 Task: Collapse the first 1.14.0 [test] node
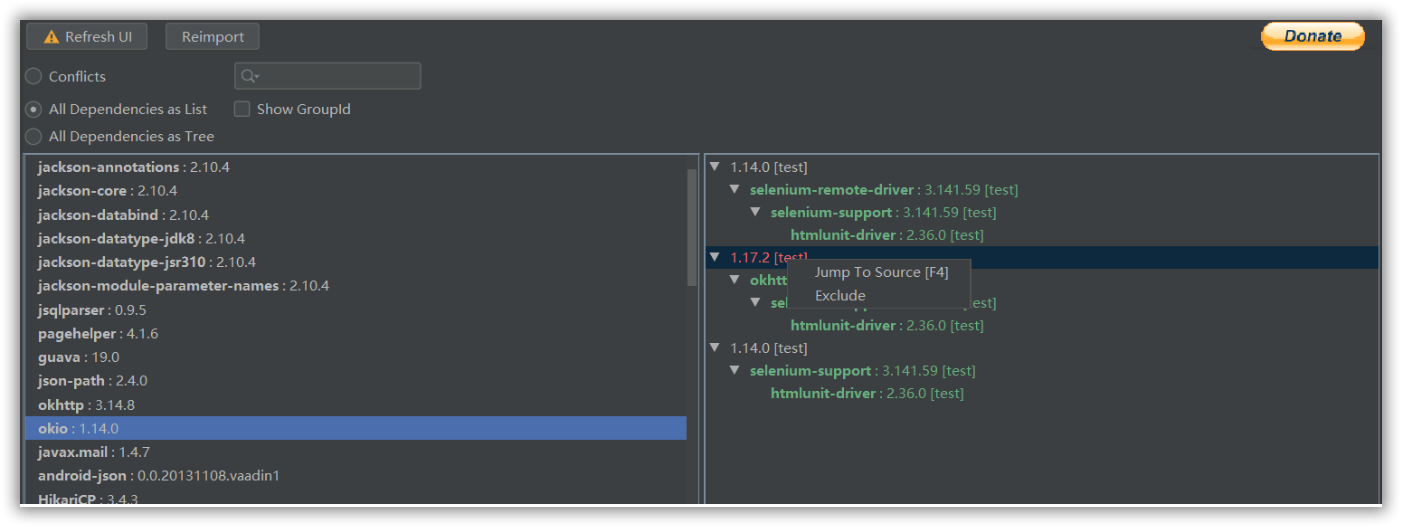pyautogui.click(x=714, y=167)
